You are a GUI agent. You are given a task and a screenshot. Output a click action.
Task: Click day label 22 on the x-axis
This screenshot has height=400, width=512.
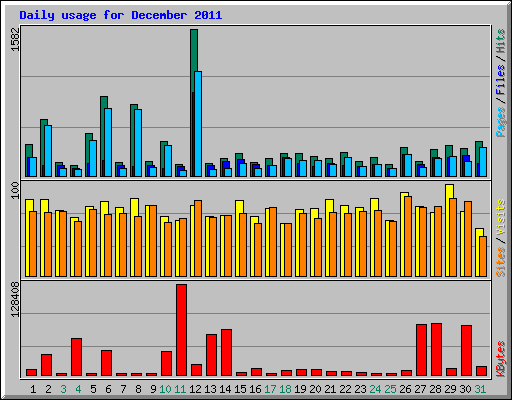[345, 389]
